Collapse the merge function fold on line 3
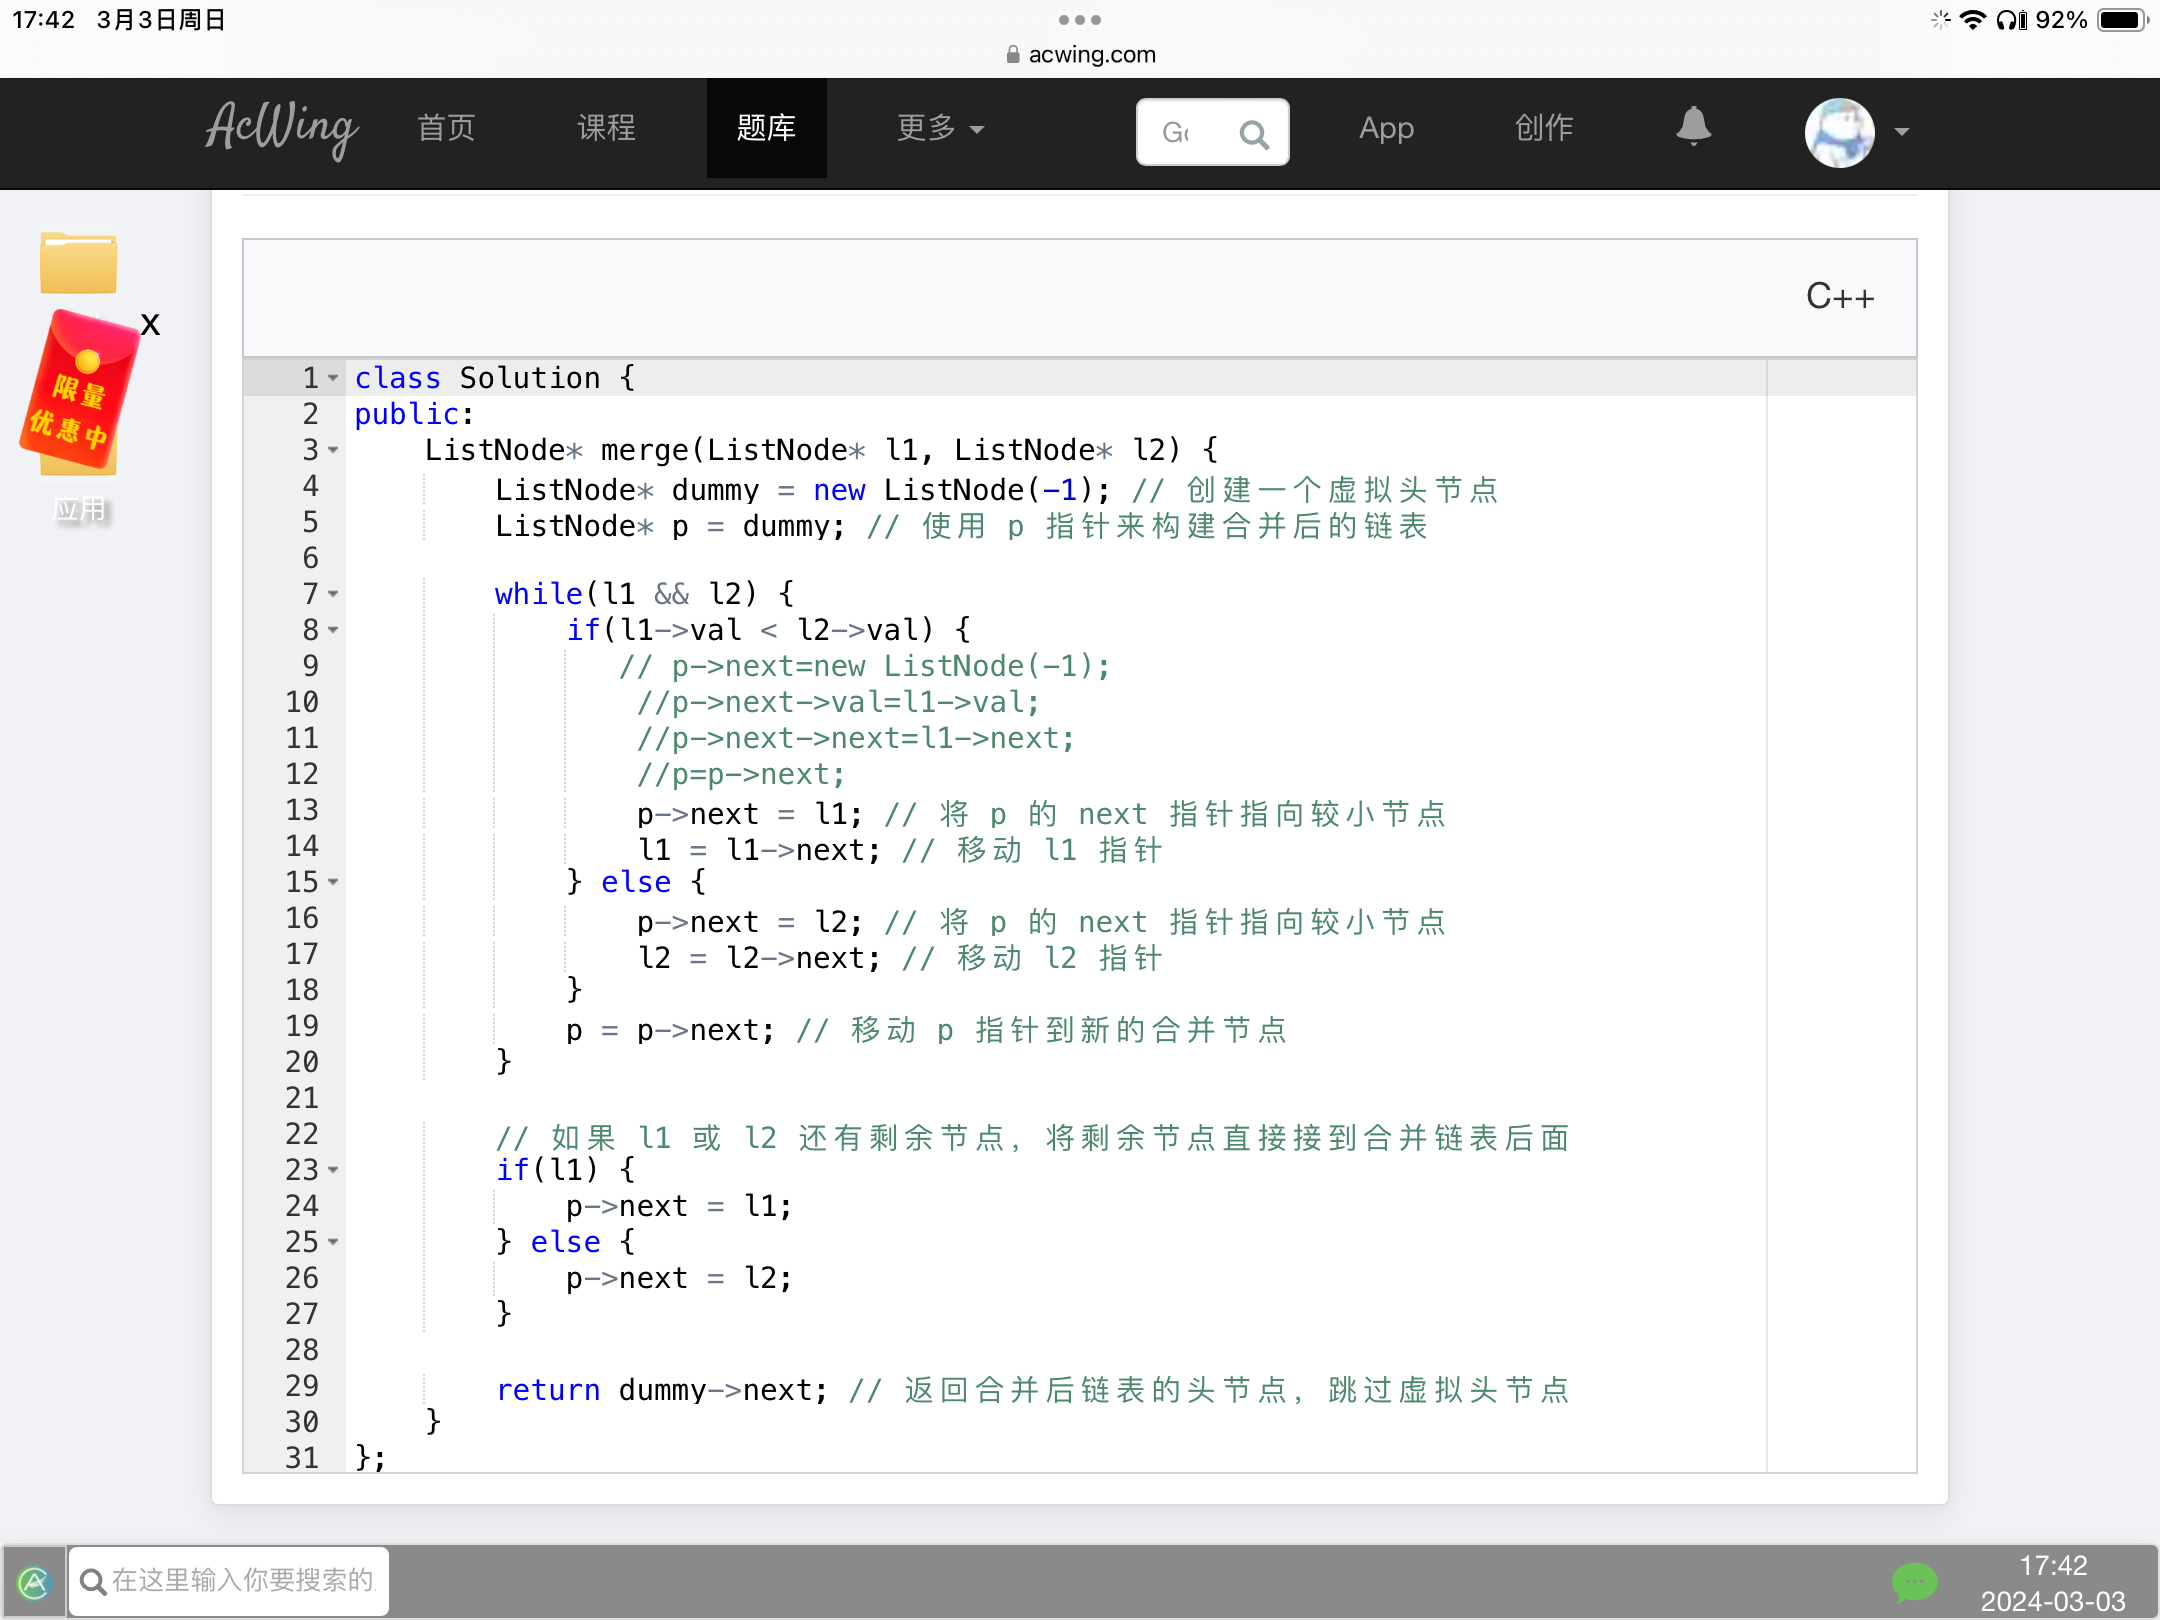Viewport: 2160px width, 1620px height. pyautogui.click(x=333, y=450)
